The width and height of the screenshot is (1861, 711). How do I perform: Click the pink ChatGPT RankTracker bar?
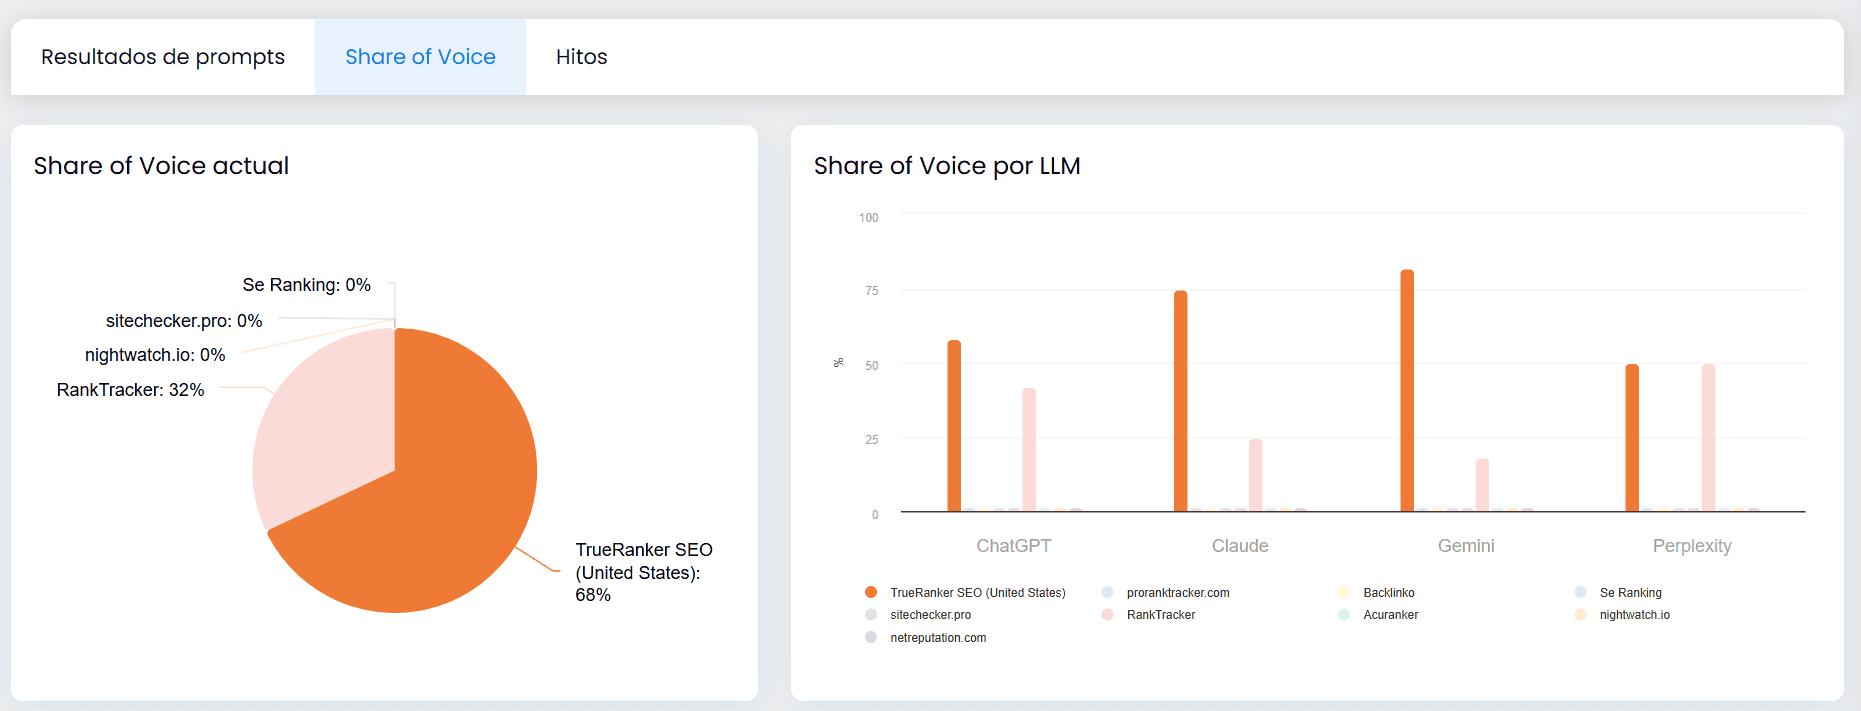point(1029,450)
